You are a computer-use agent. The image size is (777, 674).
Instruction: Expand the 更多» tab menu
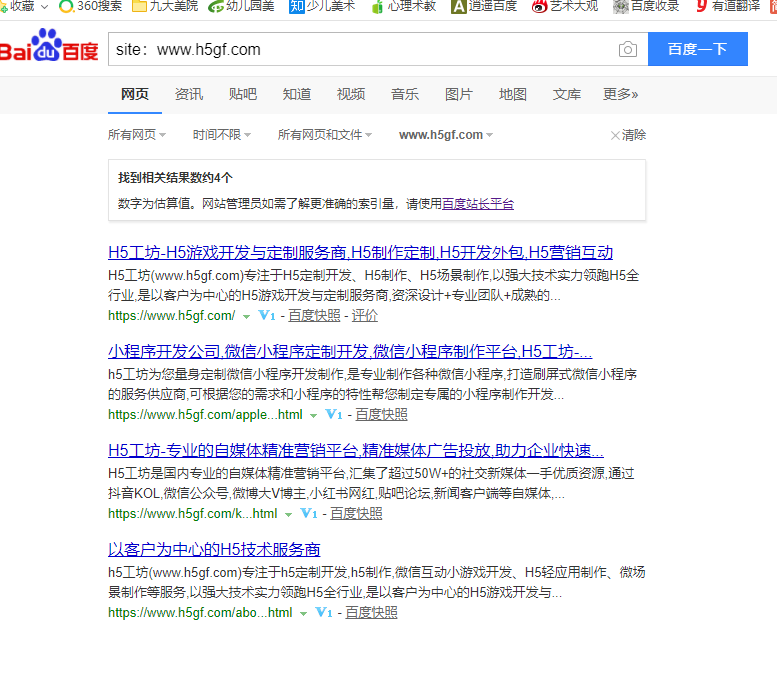620,94
